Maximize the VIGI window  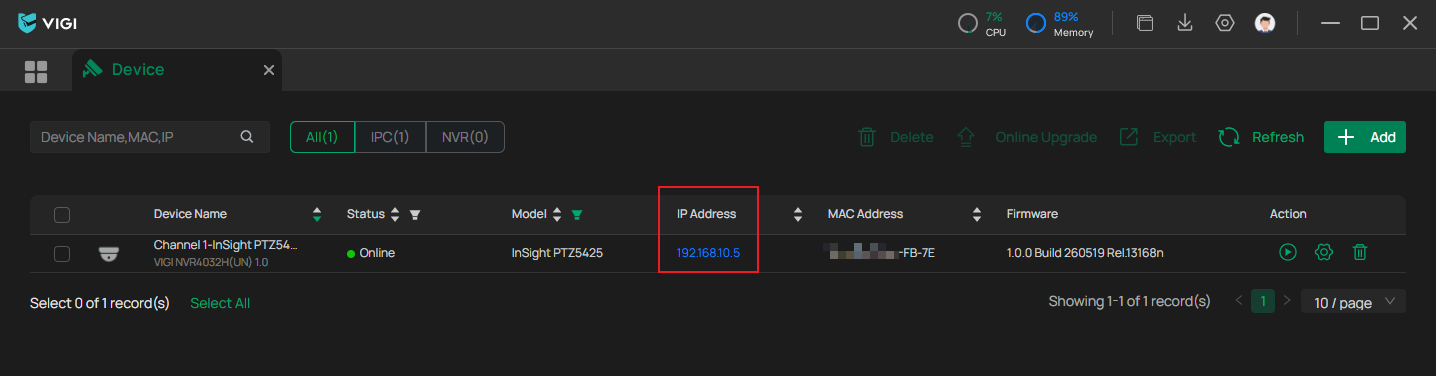click(x=1370, y=23)
